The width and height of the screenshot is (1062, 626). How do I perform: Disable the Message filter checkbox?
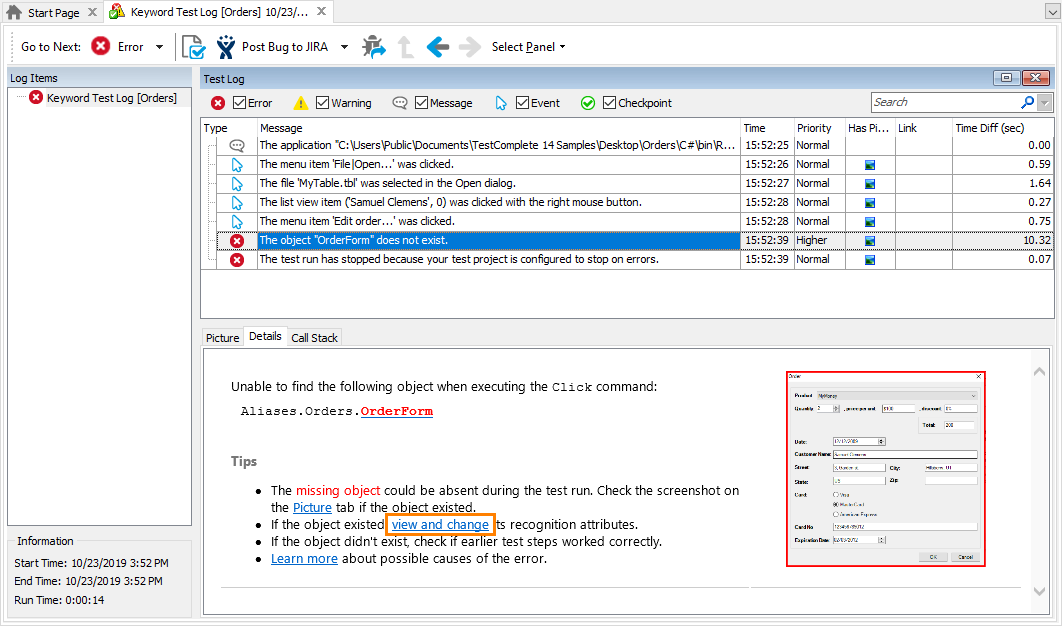(424, 102)
